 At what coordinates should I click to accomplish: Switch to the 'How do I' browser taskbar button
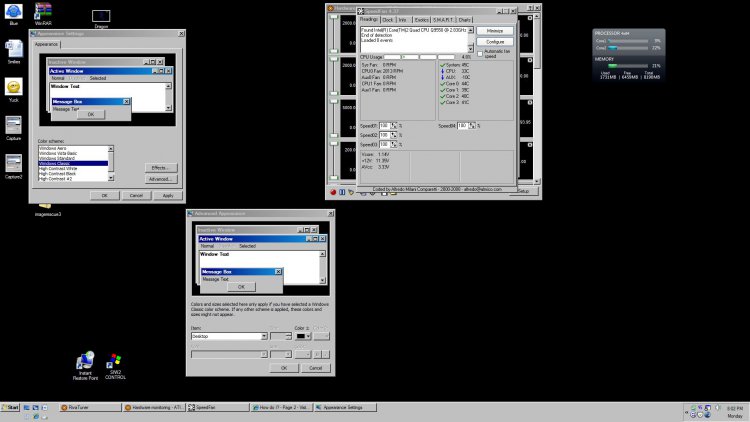(281, 408)
